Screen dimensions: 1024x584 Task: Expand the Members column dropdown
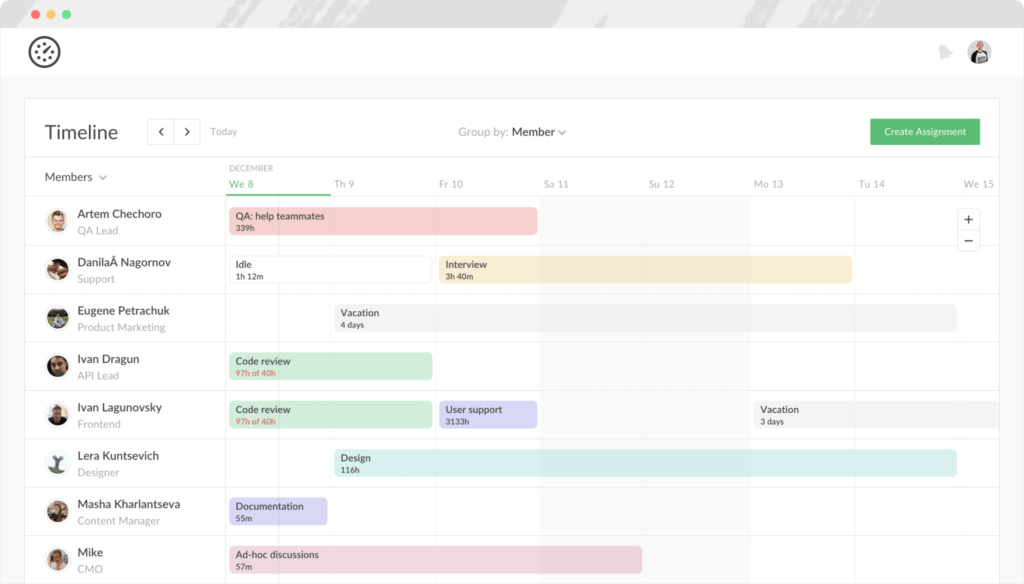click(x=75, y=176)
